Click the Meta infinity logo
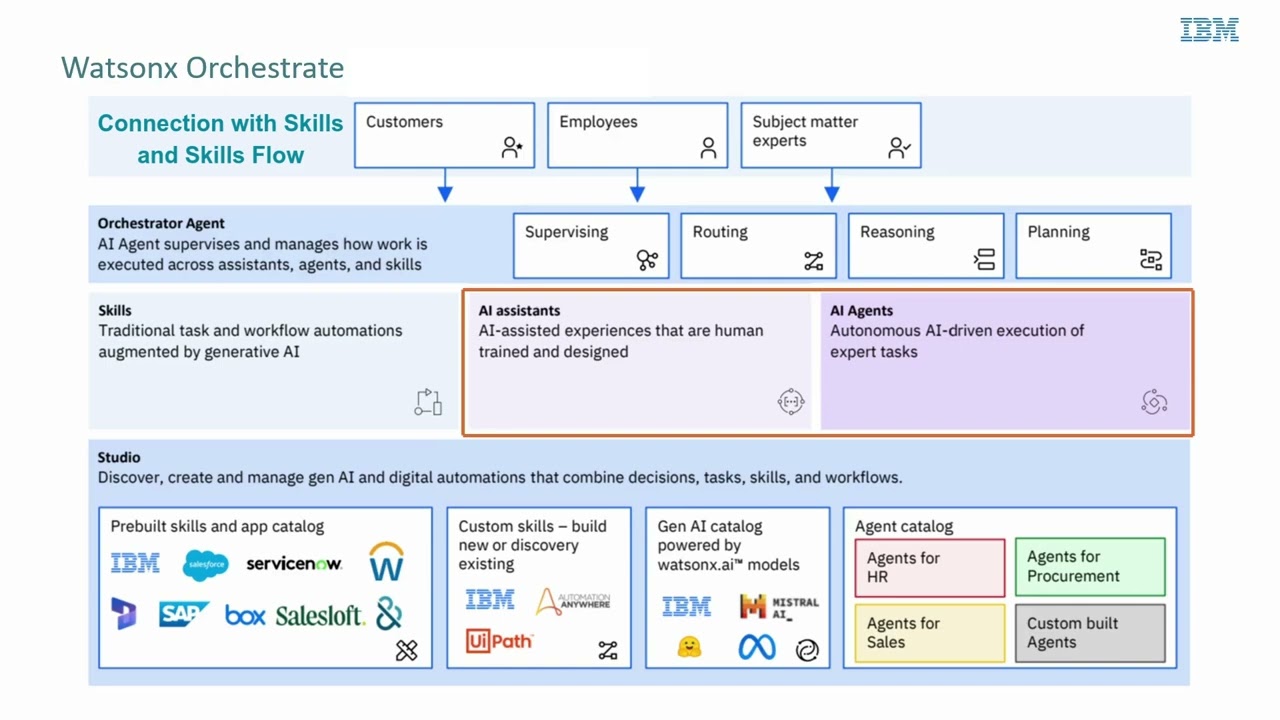Screen dimensions: 1280x720 pyautogui.click(x=757, y=647)
